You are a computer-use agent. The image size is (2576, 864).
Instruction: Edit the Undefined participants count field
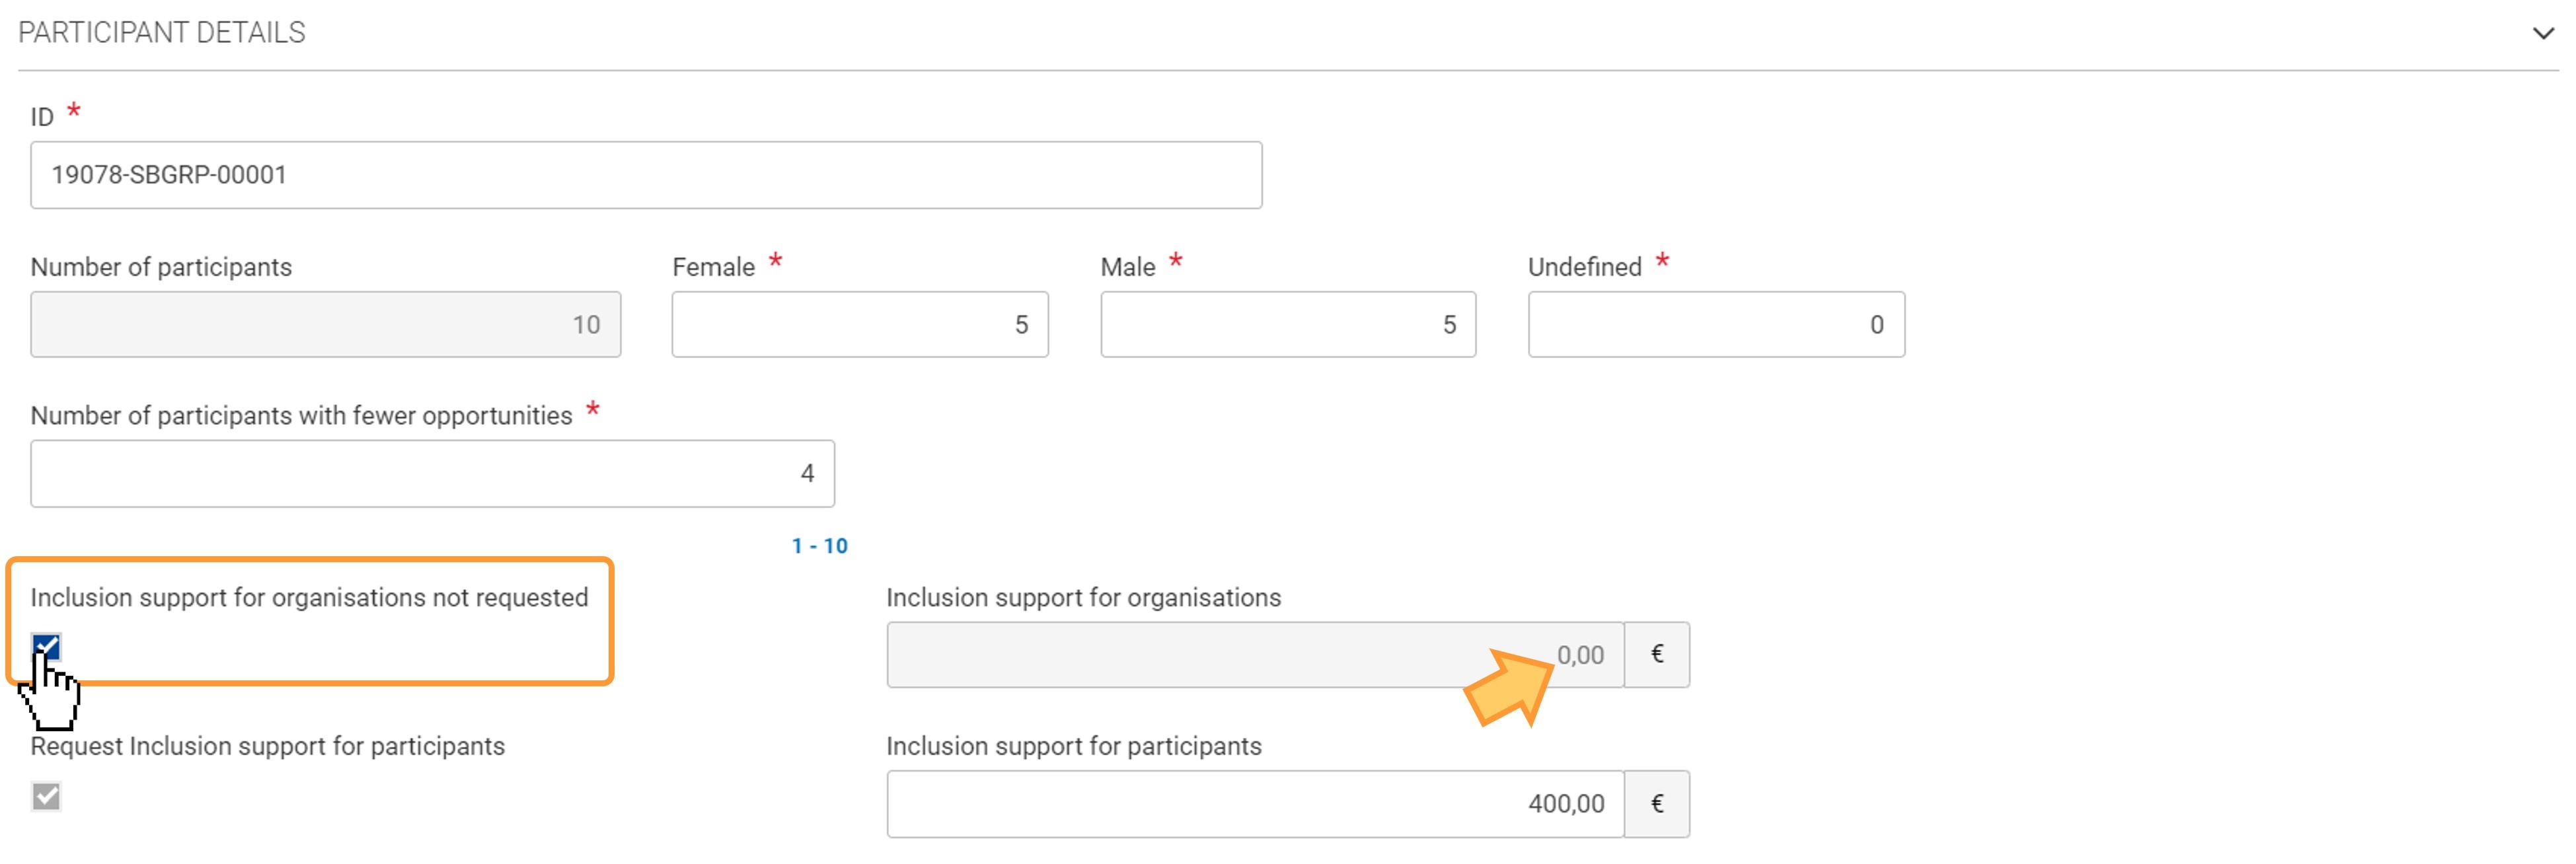tap(1716, 325)
